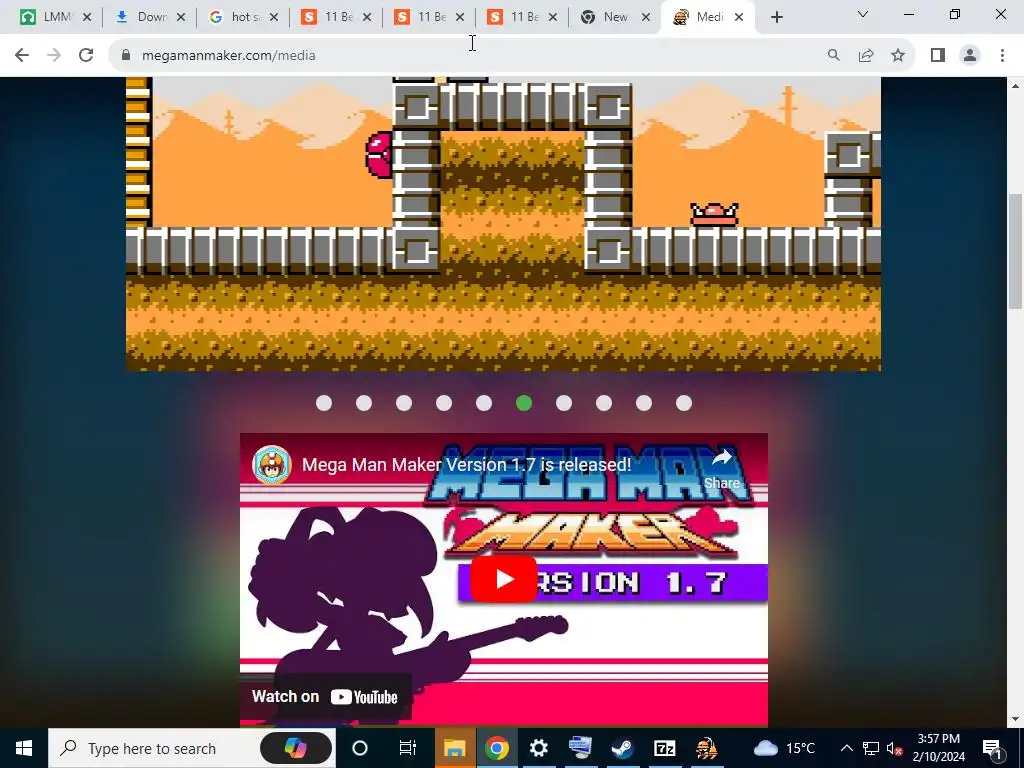The width and height of the screenshot is (1024, 768).
Task: Expand the tab search chevron
Action: point(863,14)
